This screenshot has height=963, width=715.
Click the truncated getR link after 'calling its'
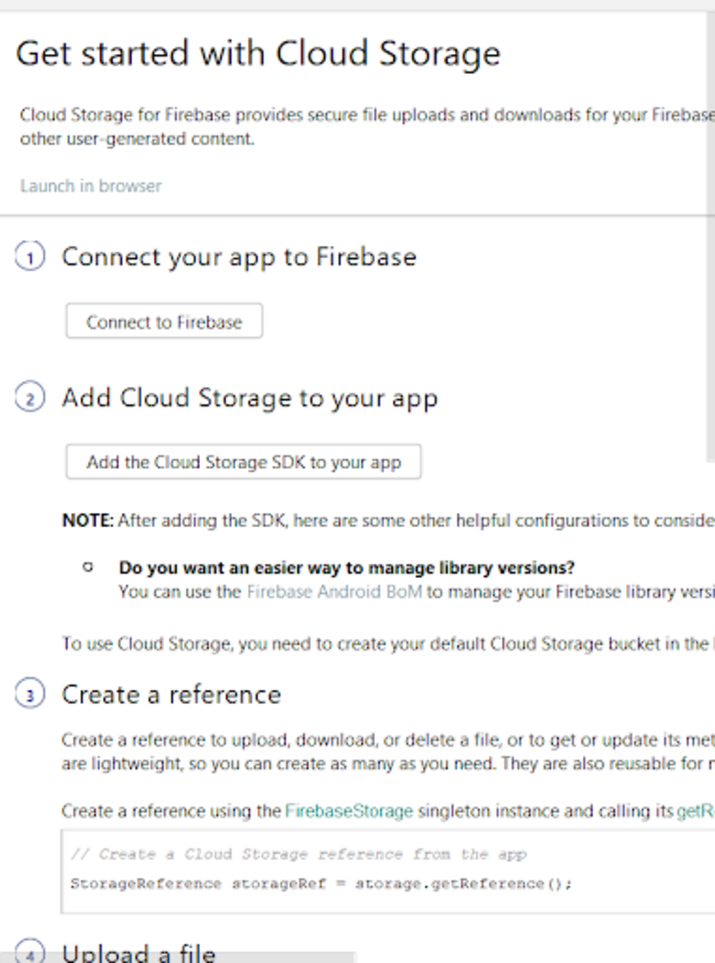click(695, 811)
